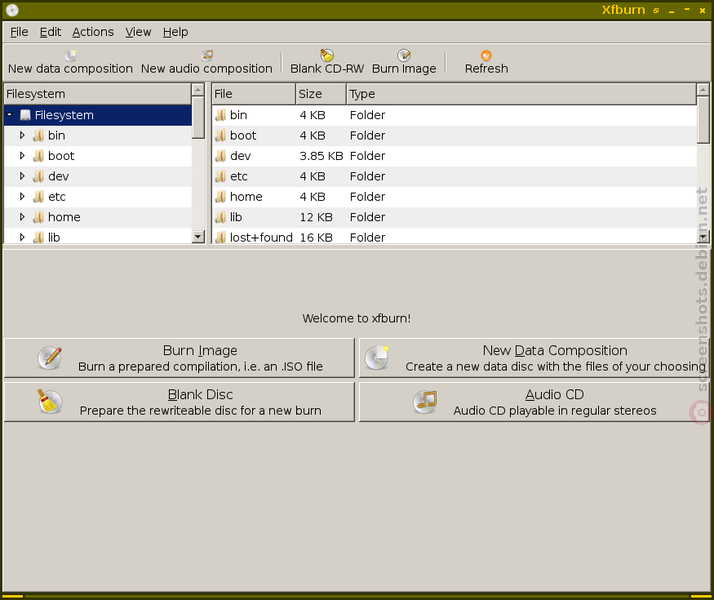Click tree pane scrollbar down arrow
The height and width of the screenshot is (600, 714).
[x=198, y=236]
